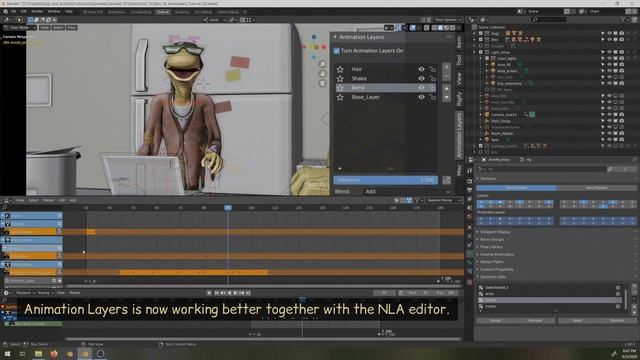Open the Bone Constraints properties tab icon

pyautogui.click(x=470, y=271)
